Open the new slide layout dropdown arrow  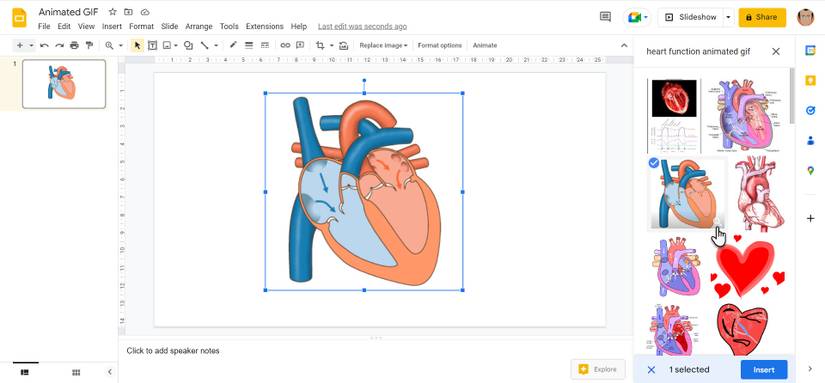[31, 45]
